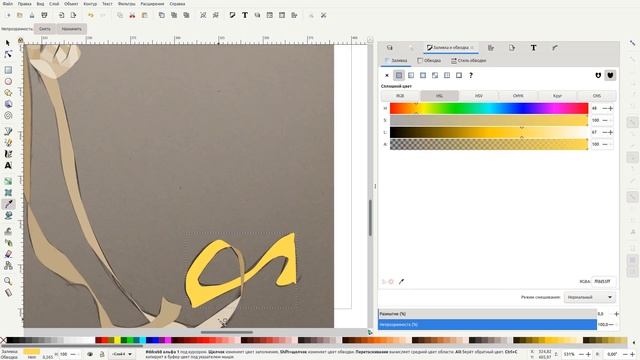Toggle layer visibility eye in status bar
Screen dimensions: 640x360
pos(90,354)
